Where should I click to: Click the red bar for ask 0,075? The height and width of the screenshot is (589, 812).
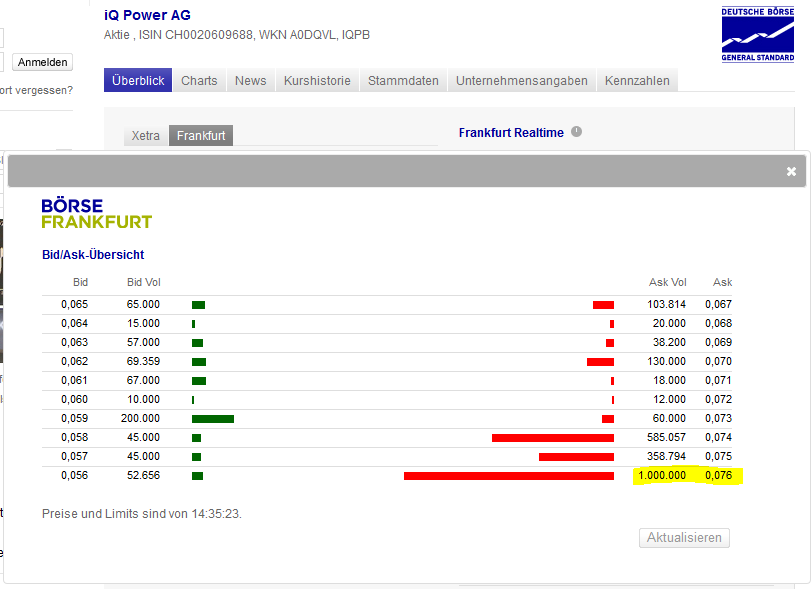coord(576,457)
